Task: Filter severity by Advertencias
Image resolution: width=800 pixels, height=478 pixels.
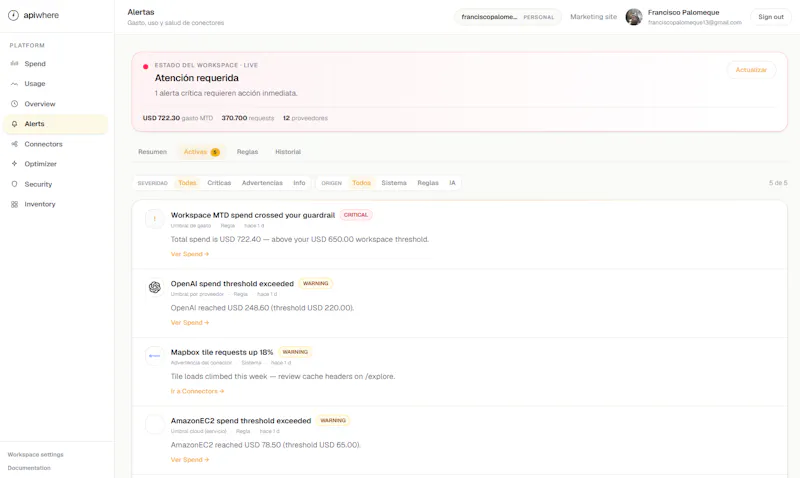Action: click(262, 183)
